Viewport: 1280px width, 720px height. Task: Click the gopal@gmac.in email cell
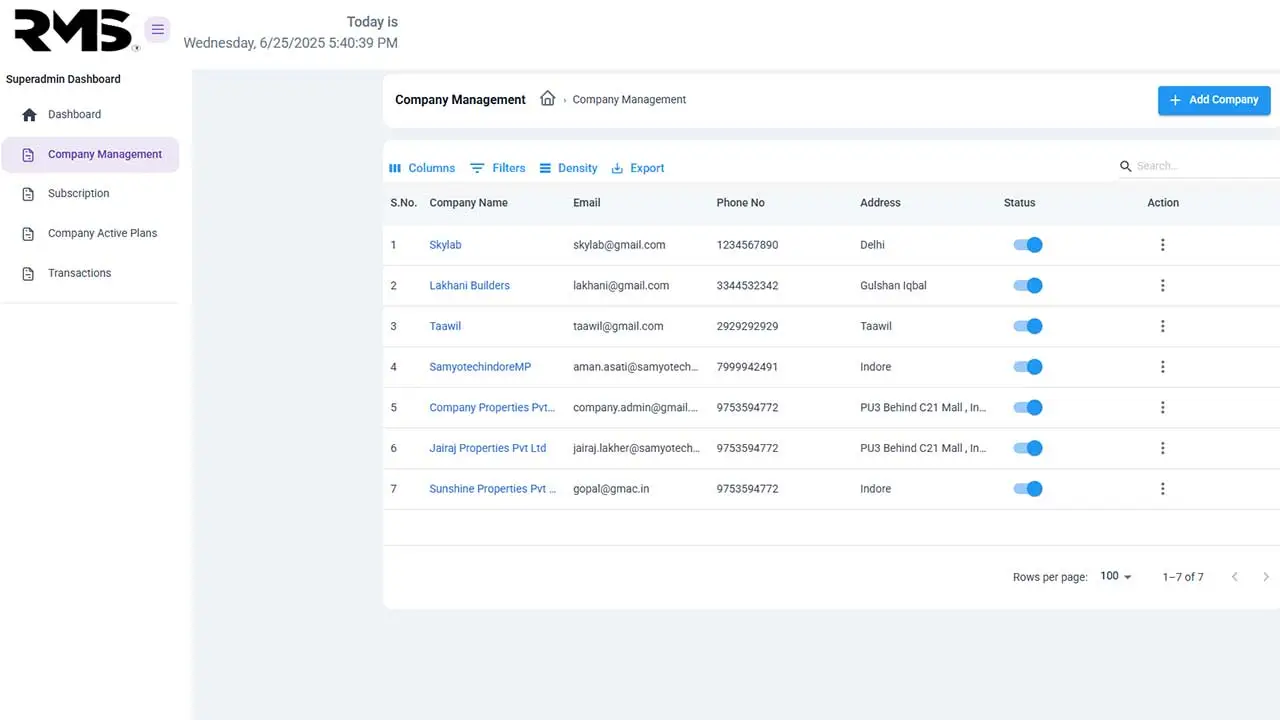(x=611, y=489)
